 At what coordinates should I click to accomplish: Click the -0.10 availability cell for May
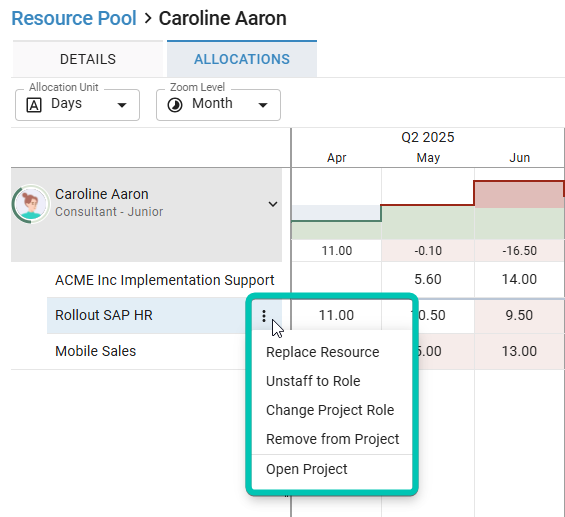428,251
